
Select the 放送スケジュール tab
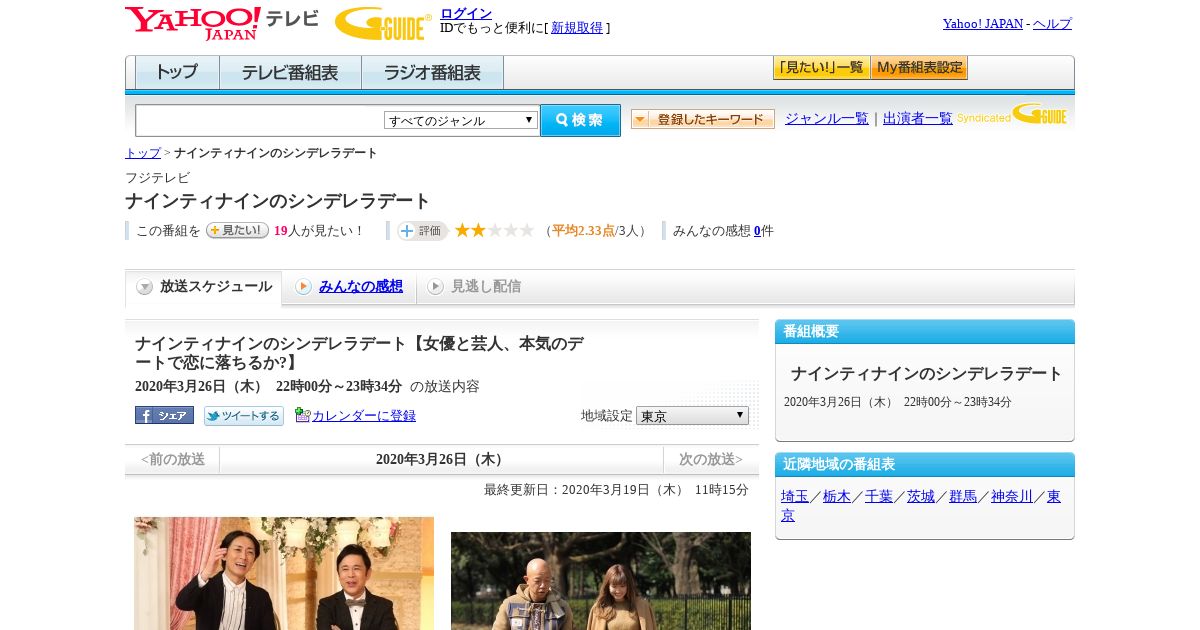click(203, 287)
